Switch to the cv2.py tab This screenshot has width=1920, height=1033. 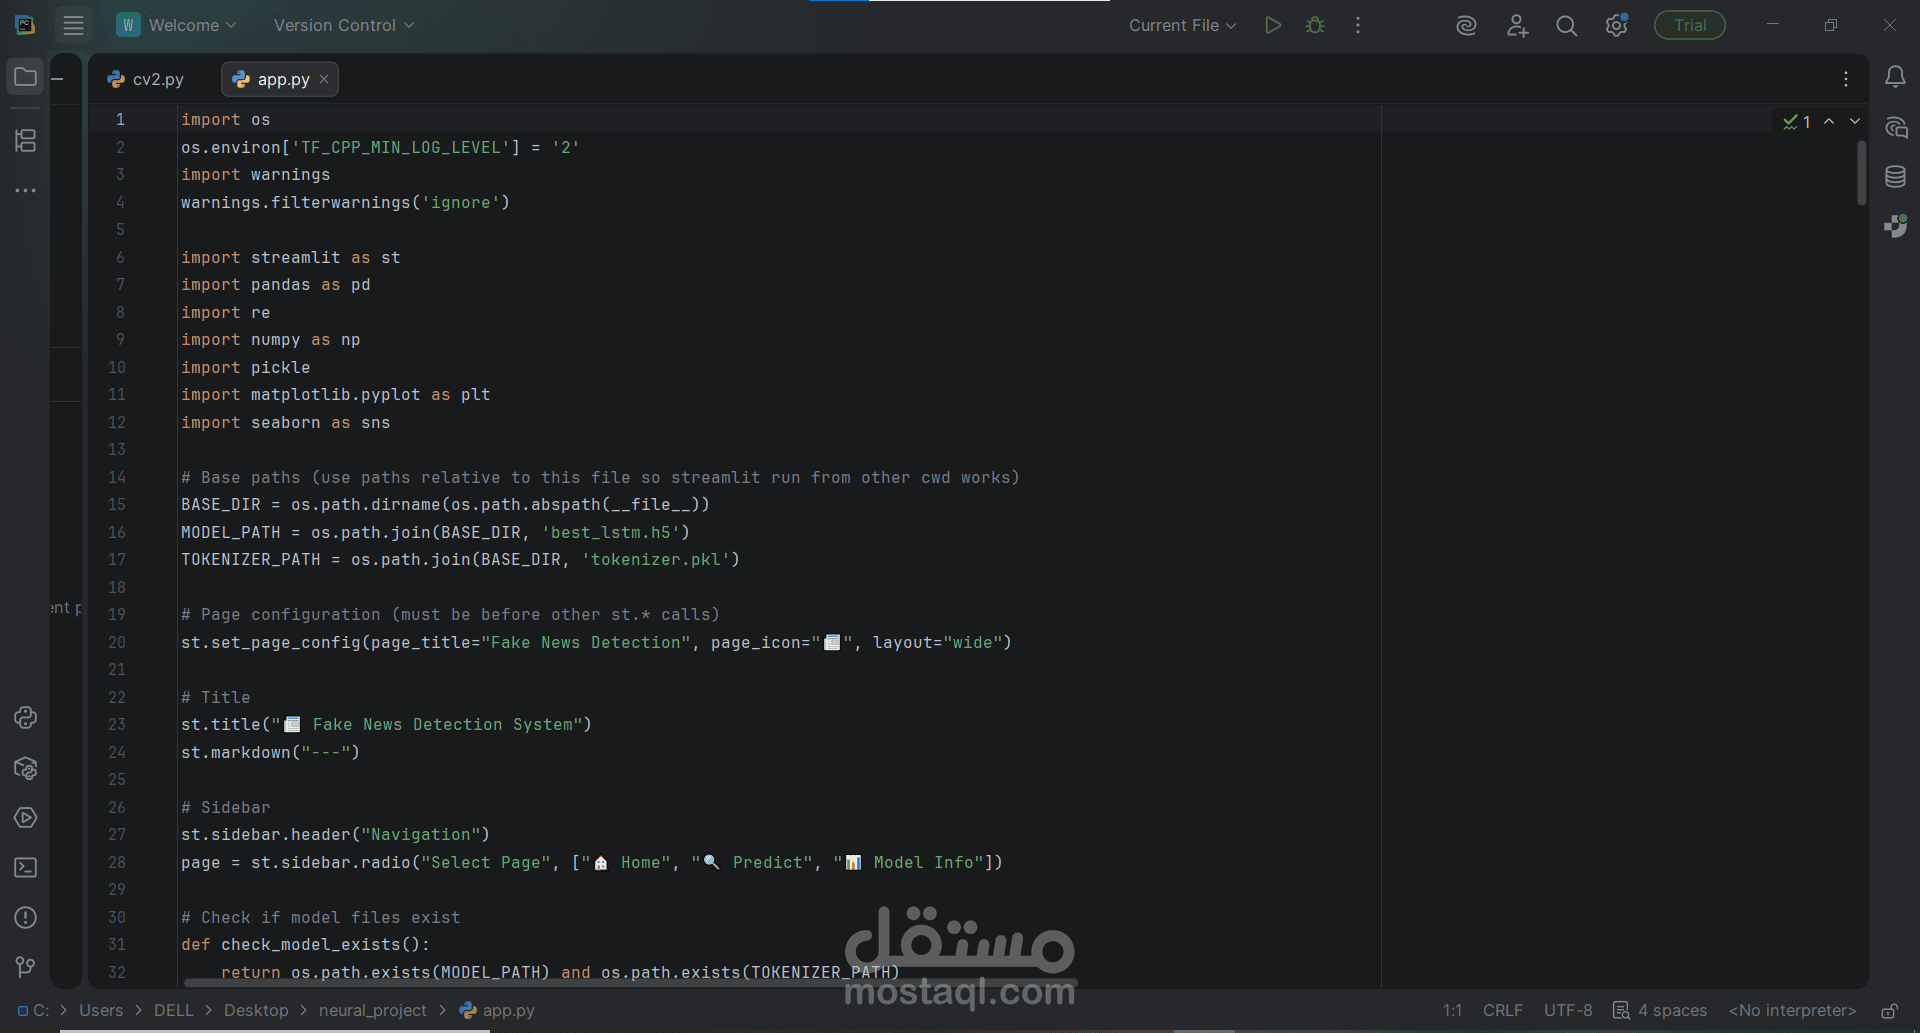(156, 79)
